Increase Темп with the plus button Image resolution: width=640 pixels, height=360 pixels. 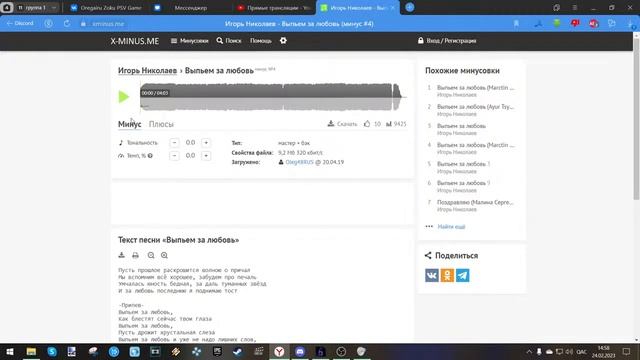tap(206, 156)
